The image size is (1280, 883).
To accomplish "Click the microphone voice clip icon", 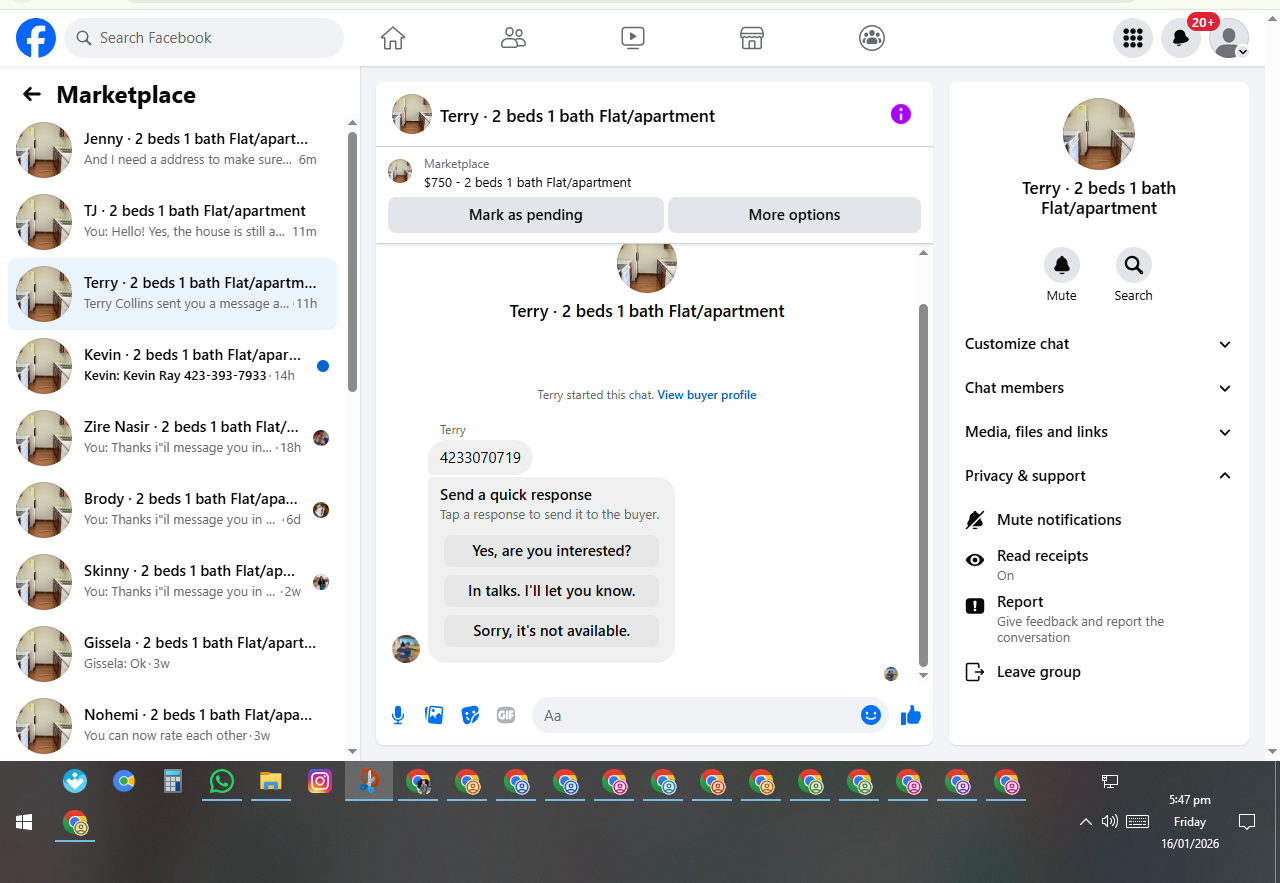I will 398,715.
